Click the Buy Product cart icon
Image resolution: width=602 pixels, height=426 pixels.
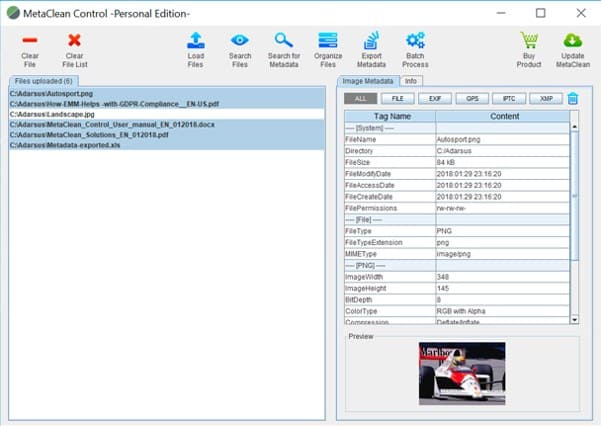coord(529,40)
